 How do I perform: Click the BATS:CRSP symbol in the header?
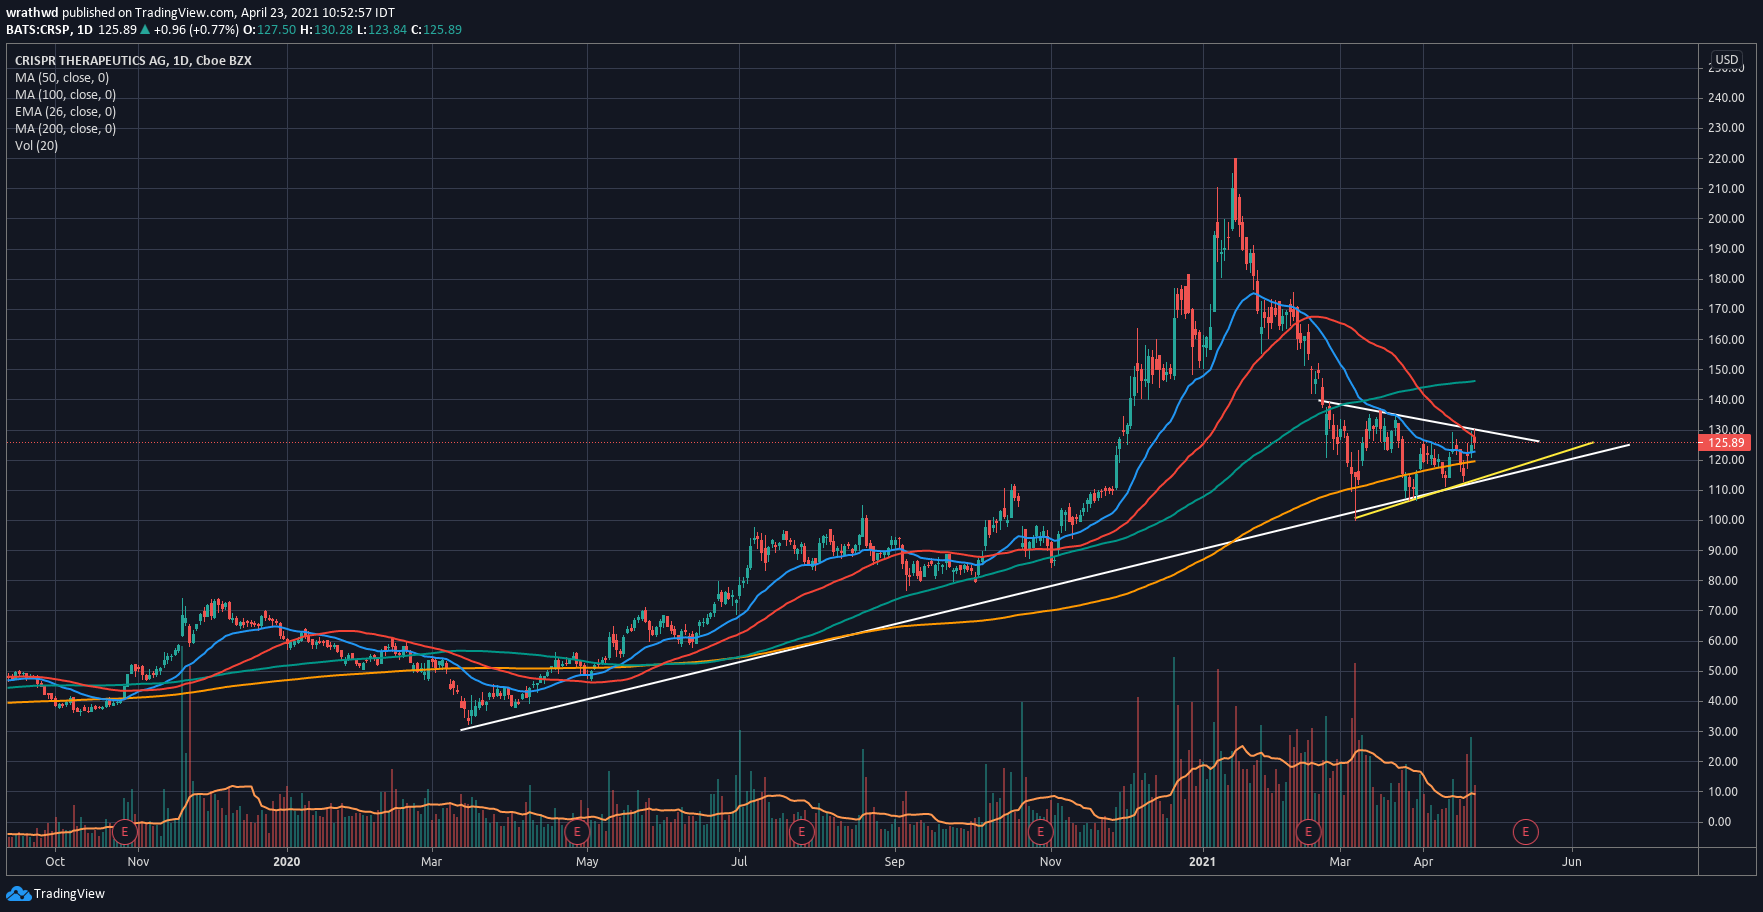37,30
